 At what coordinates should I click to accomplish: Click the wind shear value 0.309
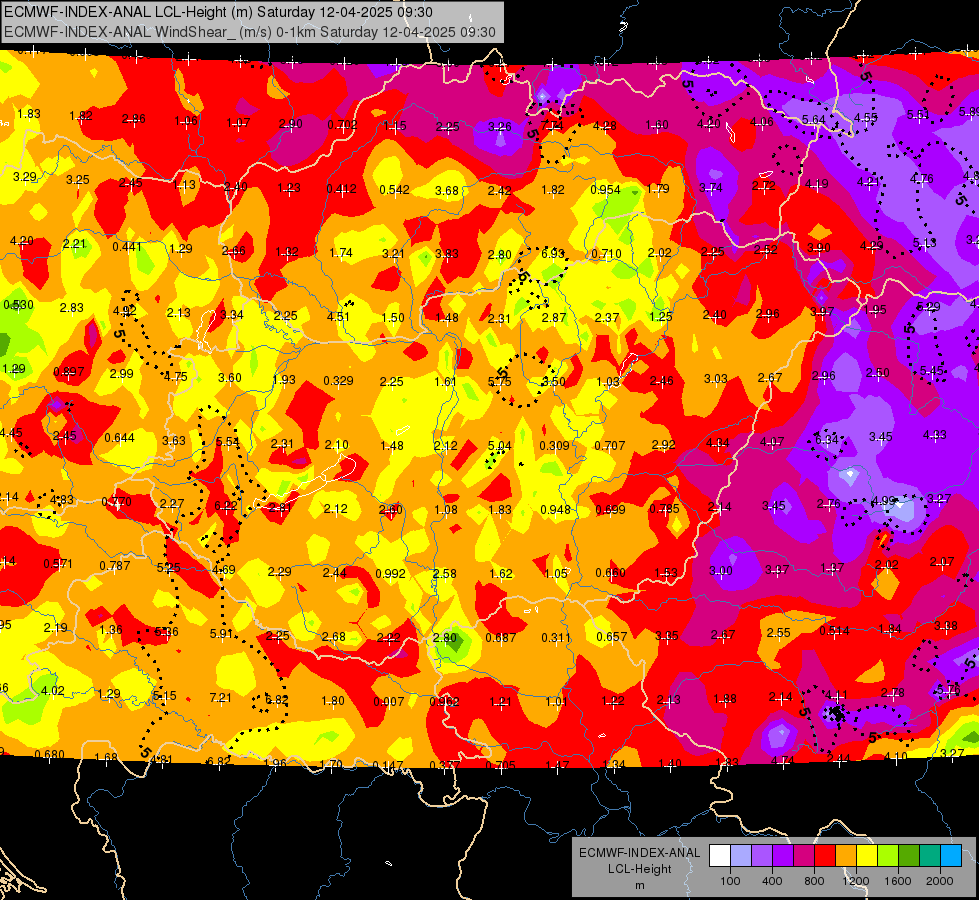pyautogui.click(x=554, y=445)
